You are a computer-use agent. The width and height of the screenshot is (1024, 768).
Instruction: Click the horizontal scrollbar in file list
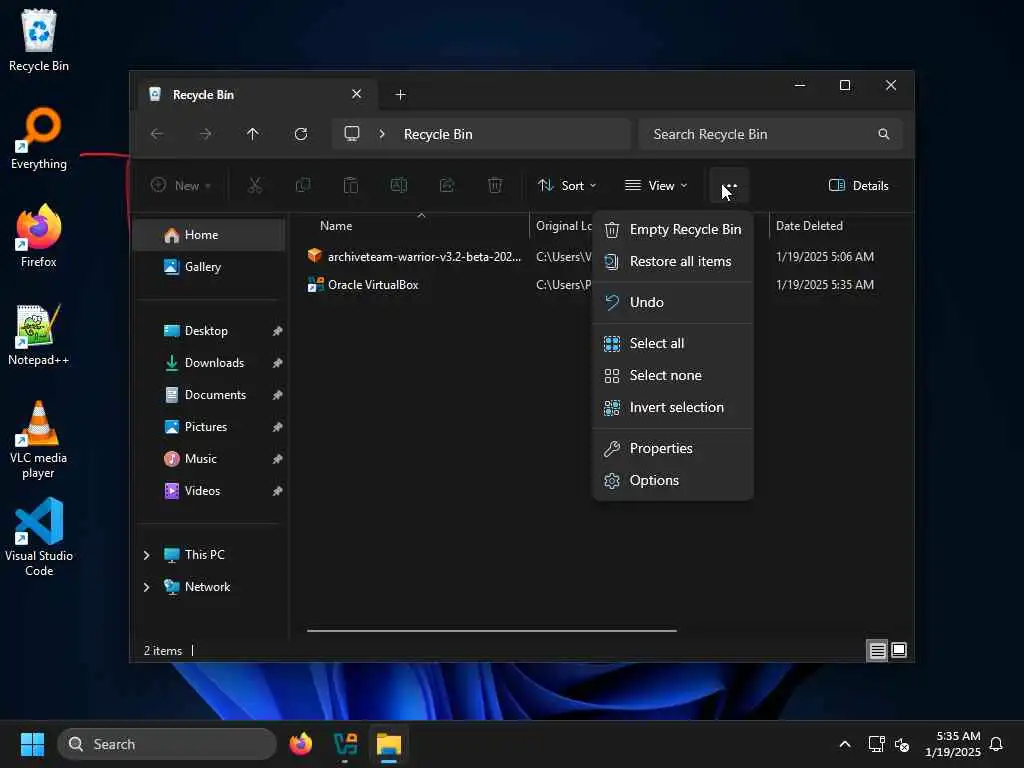492,631
